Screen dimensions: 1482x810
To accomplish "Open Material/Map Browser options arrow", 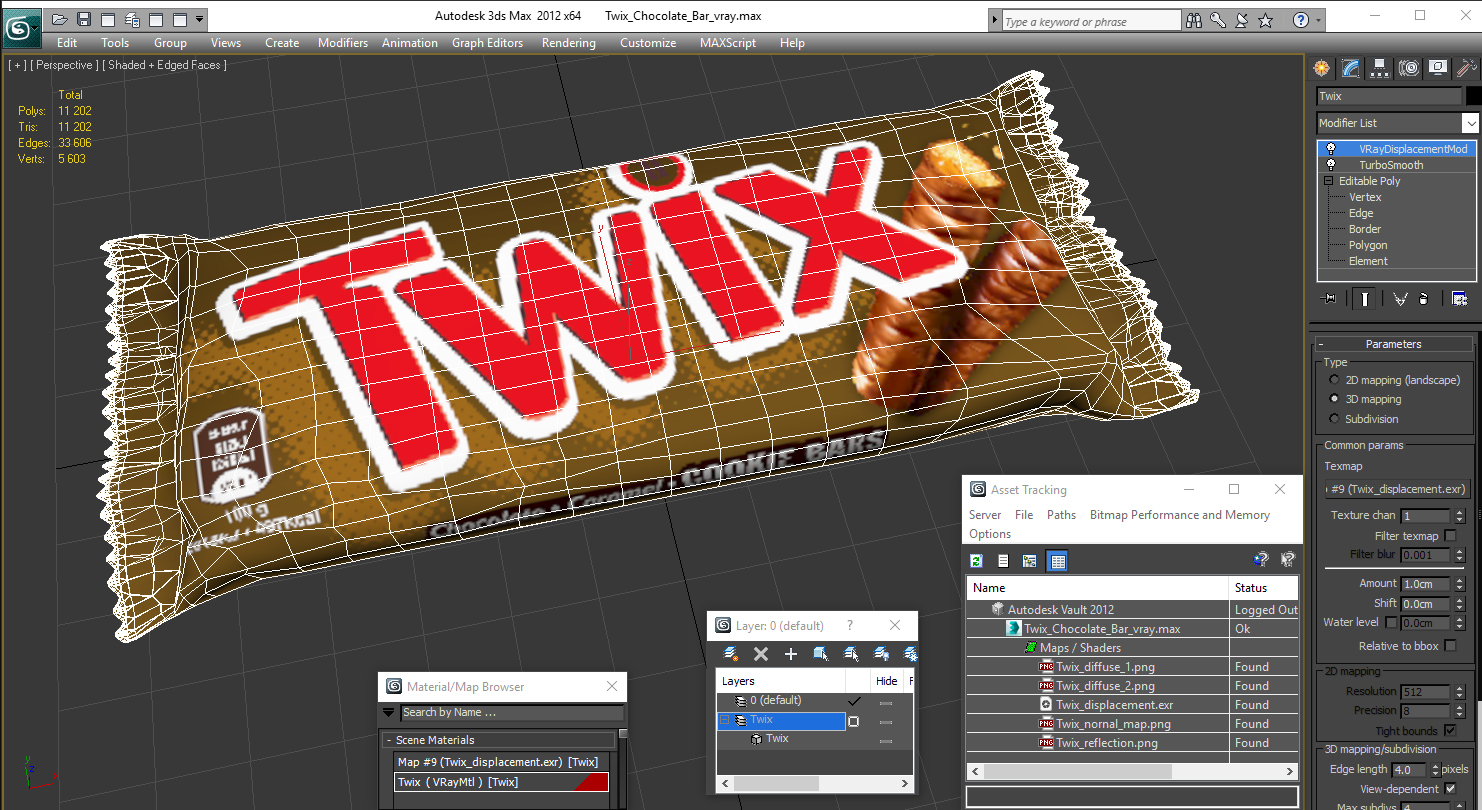I will [388, 713].
